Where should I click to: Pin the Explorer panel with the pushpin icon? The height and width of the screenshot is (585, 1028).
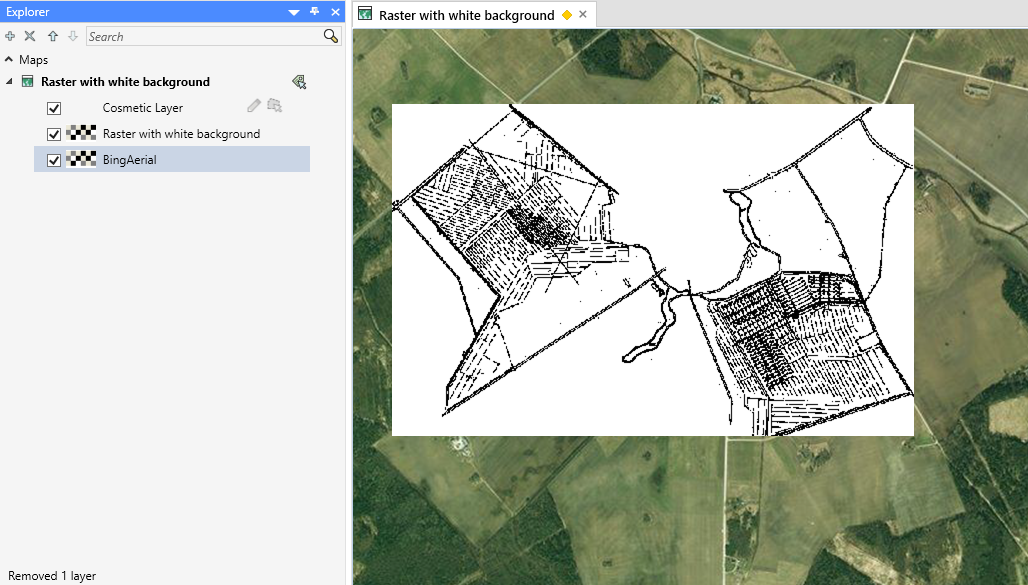pos(315,12)
